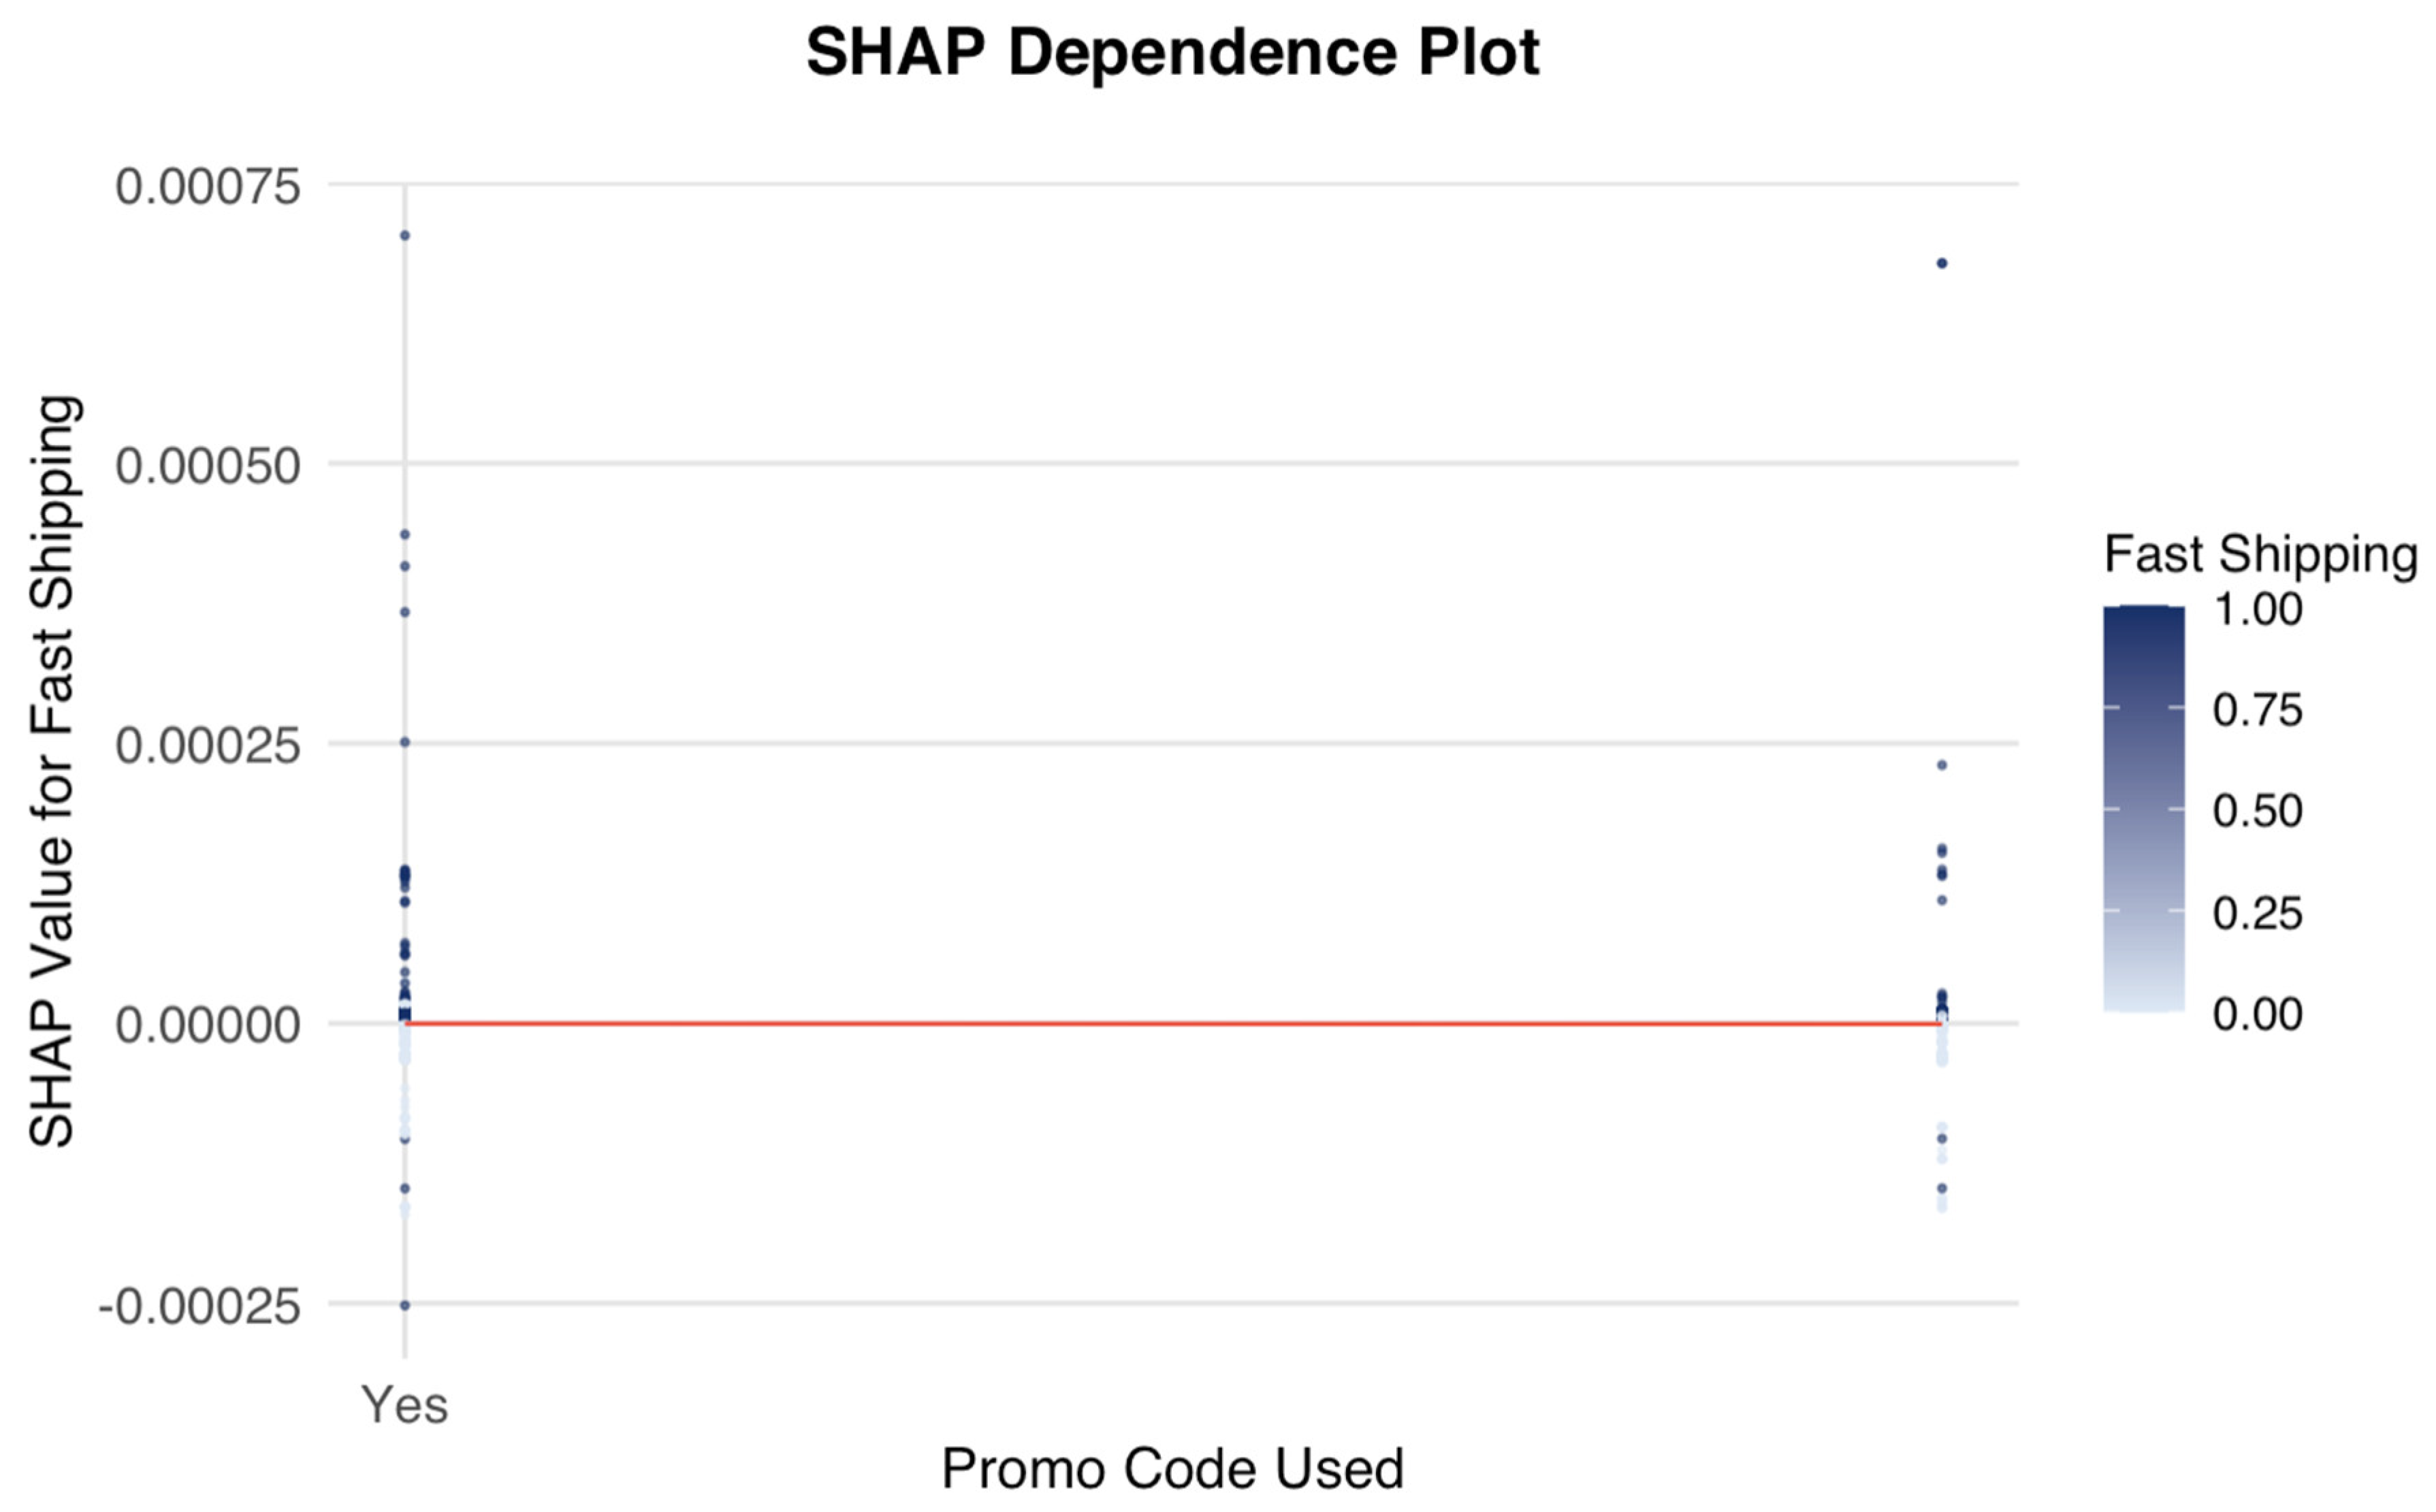This screenshot has height=1512, width=2436.
Task: Click the 0.00000 y-axis tick label
Action: point(208,1026)
